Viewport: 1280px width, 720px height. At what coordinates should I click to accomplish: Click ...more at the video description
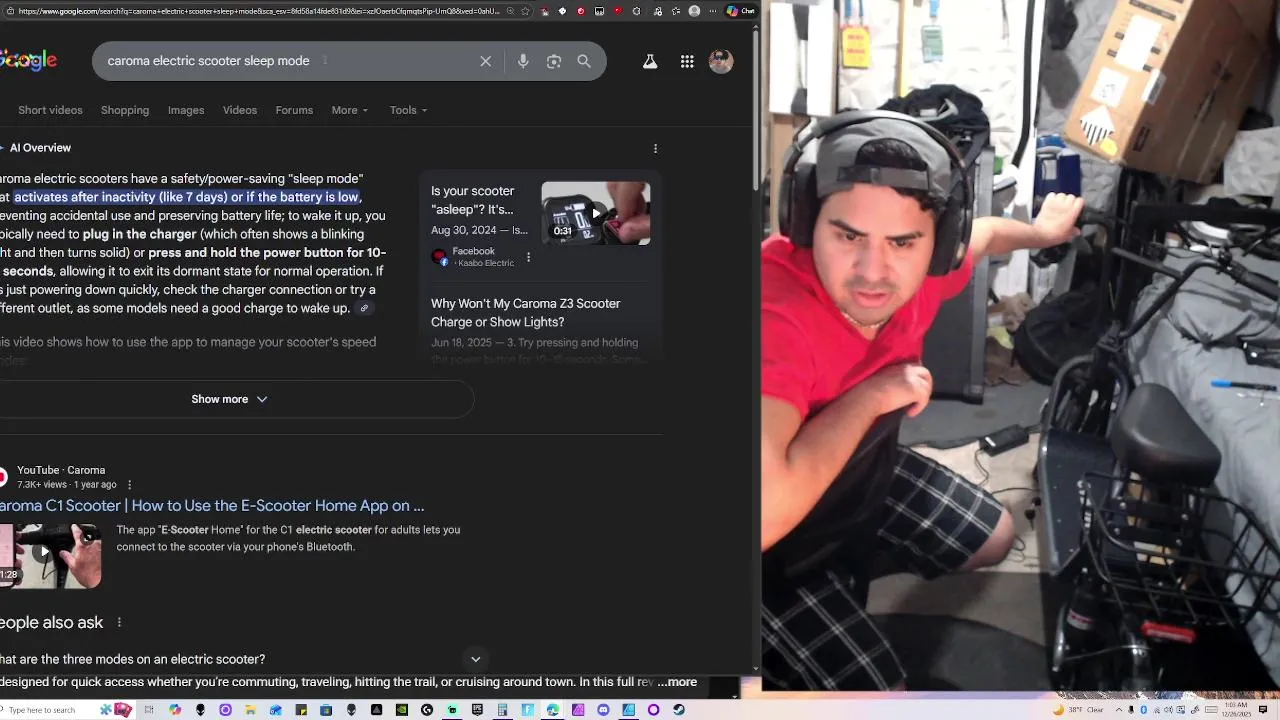[677, 682]
